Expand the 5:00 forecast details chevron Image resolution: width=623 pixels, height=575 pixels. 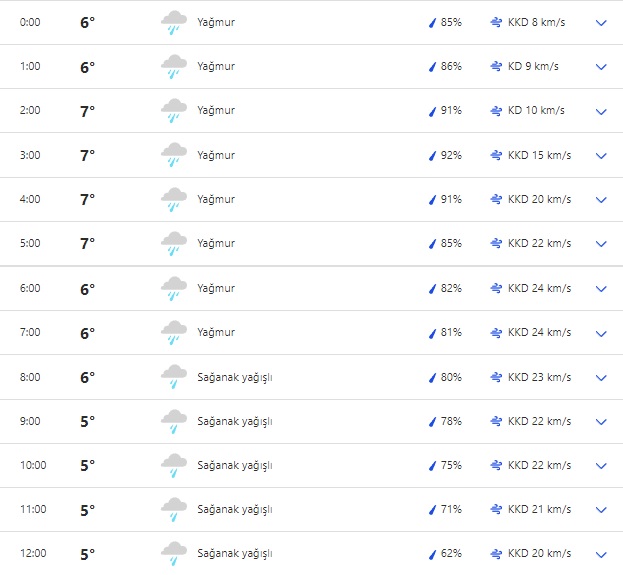click(601, 244)
